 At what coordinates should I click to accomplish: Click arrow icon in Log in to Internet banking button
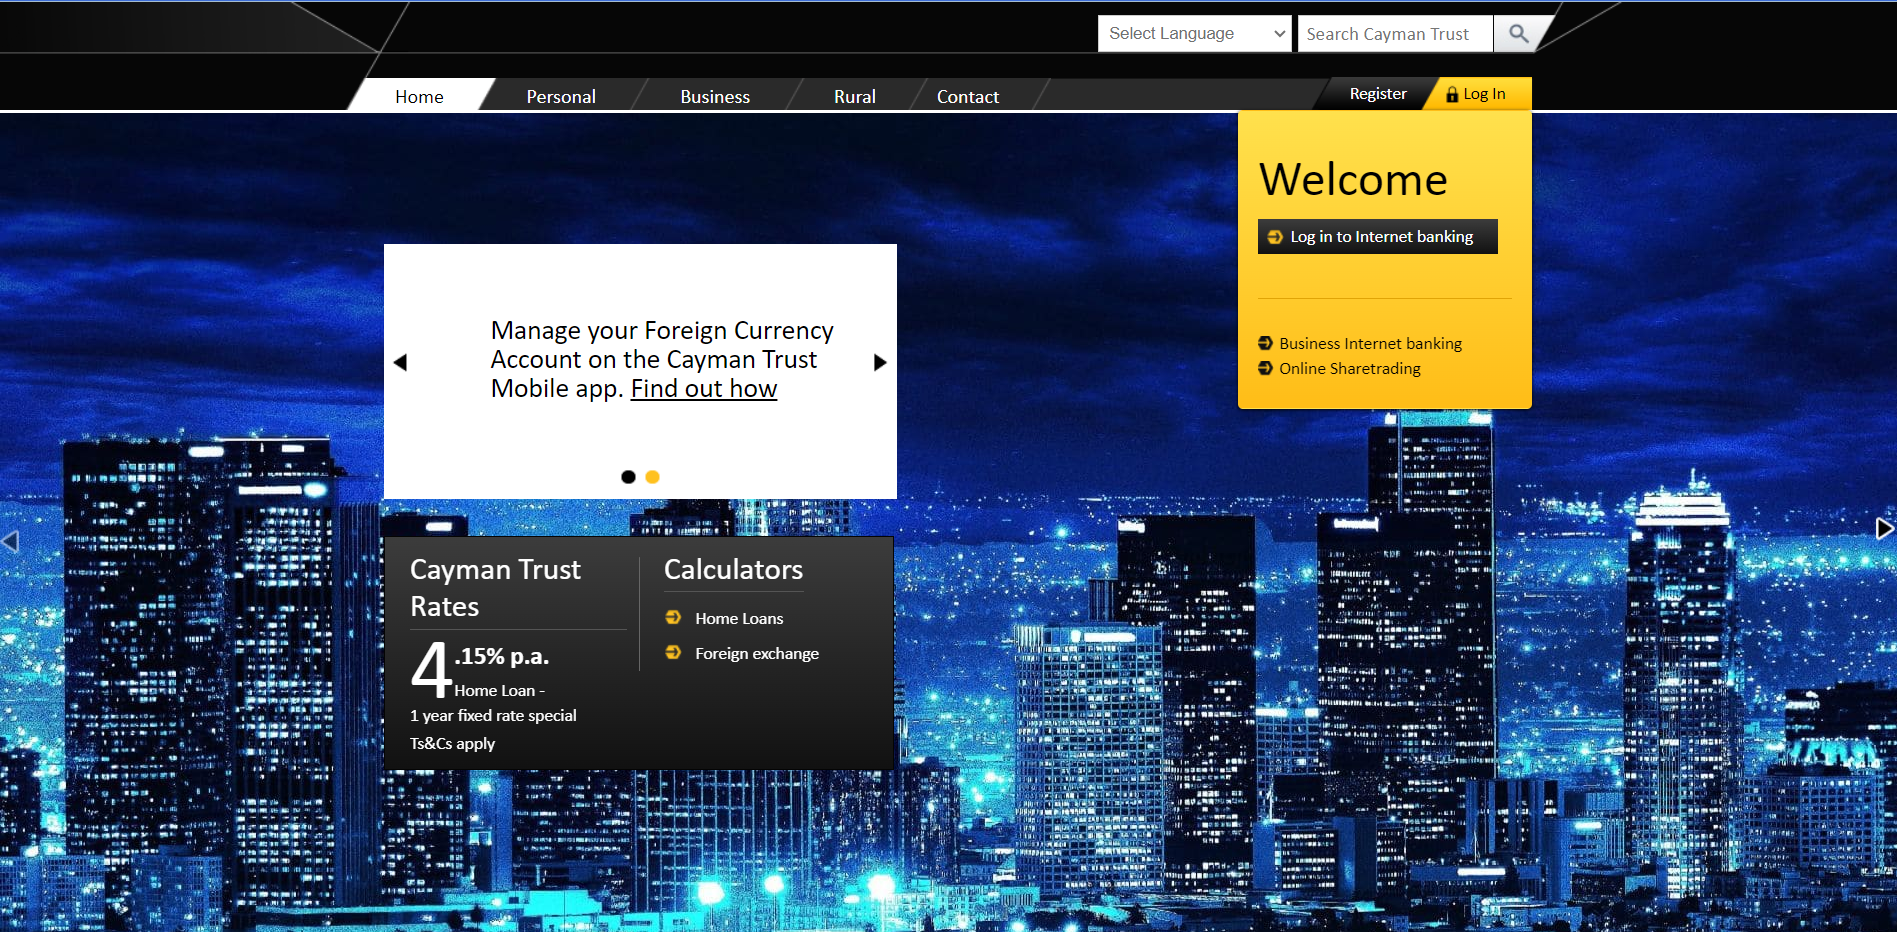coord(1275,237)
